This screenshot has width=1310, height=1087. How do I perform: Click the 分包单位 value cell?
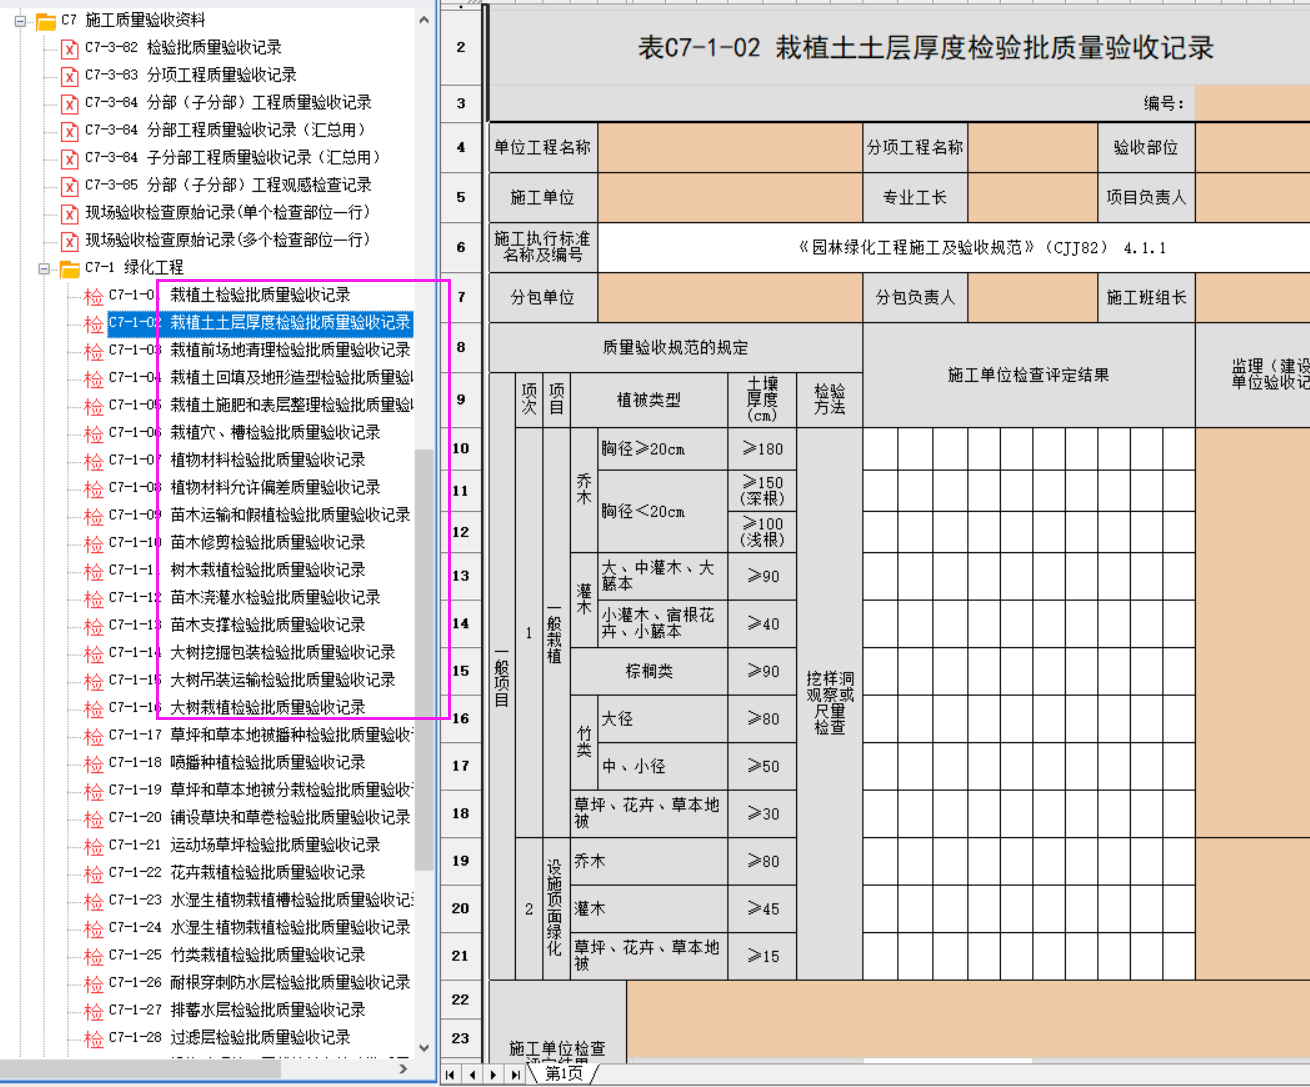(x=730, y=298)
